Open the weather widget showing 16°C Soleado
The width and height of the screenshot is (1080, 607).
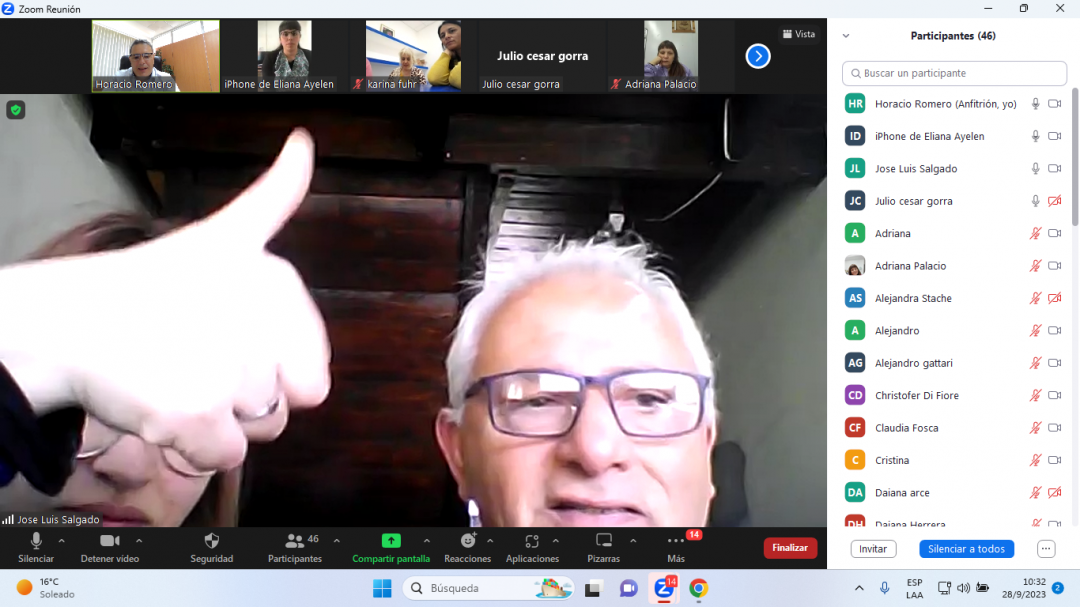pyautogui.click(x=45, y=588)
